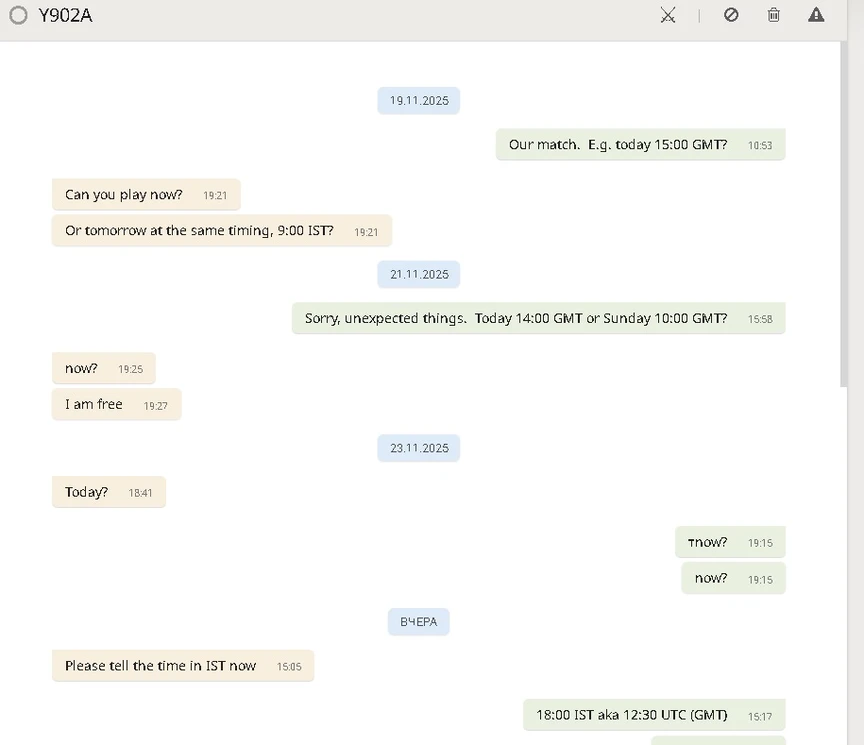Viewport: 864px width, 745px height.
Task: Click the 19.11.2025 date divider
Action: click(419, 100)
